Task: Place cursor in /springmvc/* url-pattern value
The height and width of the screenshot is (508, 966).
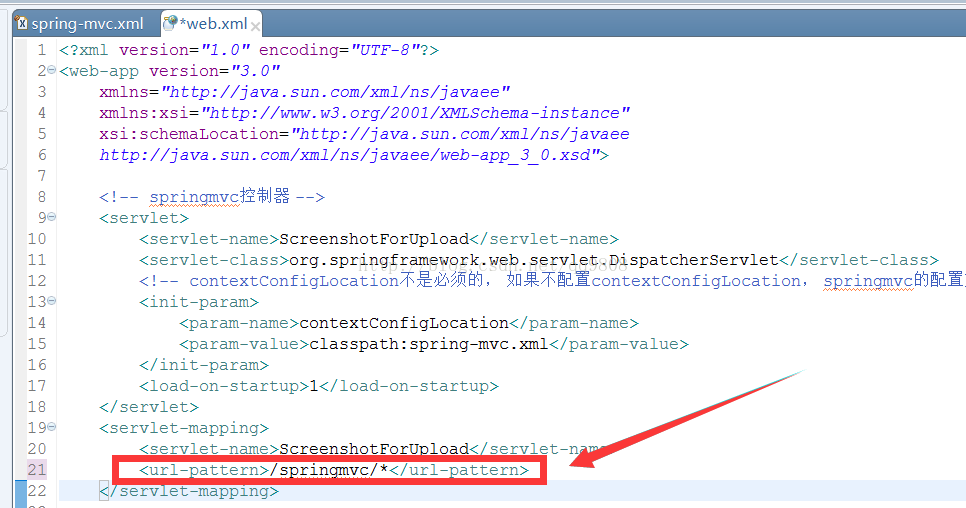Action: [328, 470]
